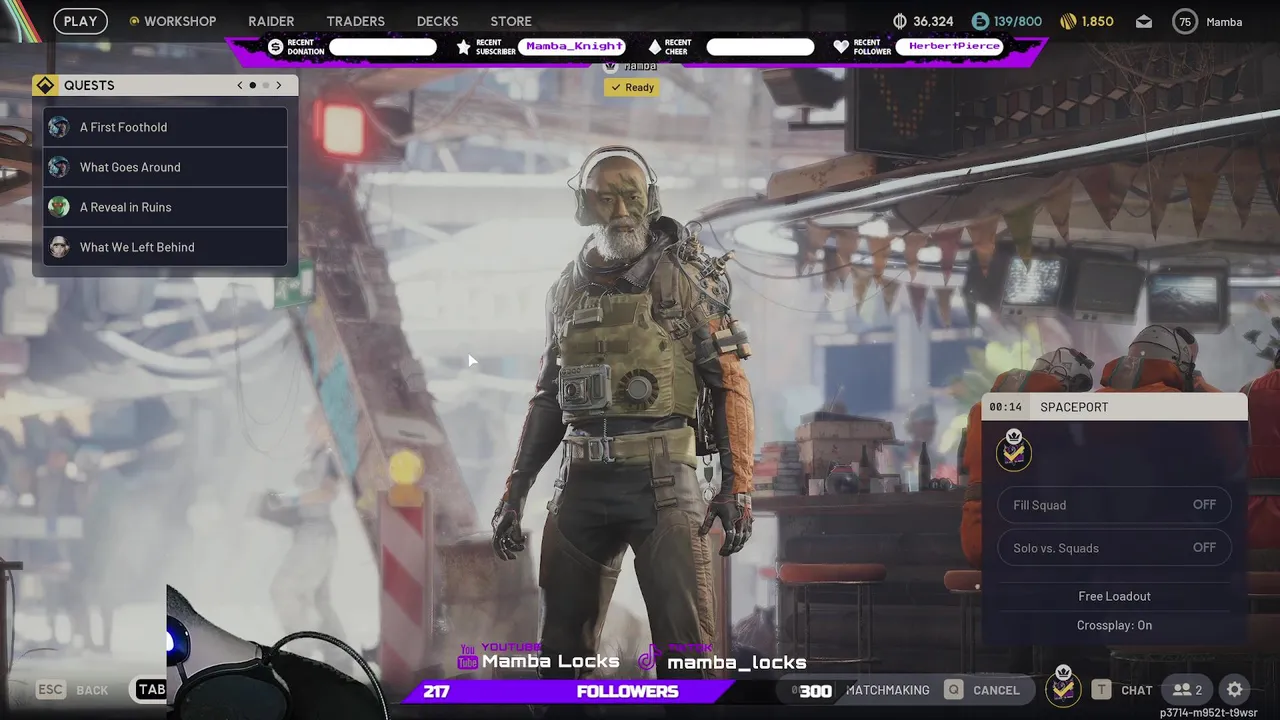
Task: Open the party members icon showing 2
Action: pos(1188,690)
